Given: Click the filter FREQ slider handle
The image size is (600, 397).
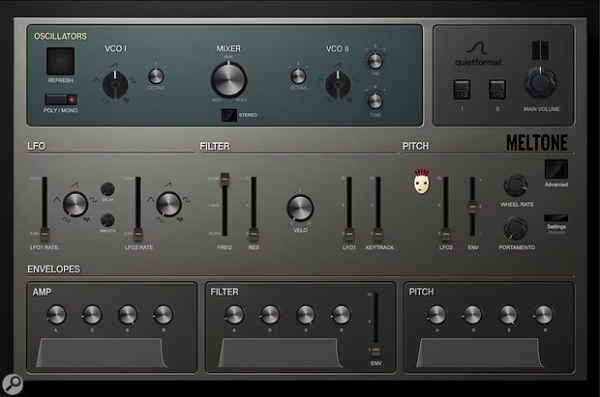Looking at the screenshot, I should [225, 178].
